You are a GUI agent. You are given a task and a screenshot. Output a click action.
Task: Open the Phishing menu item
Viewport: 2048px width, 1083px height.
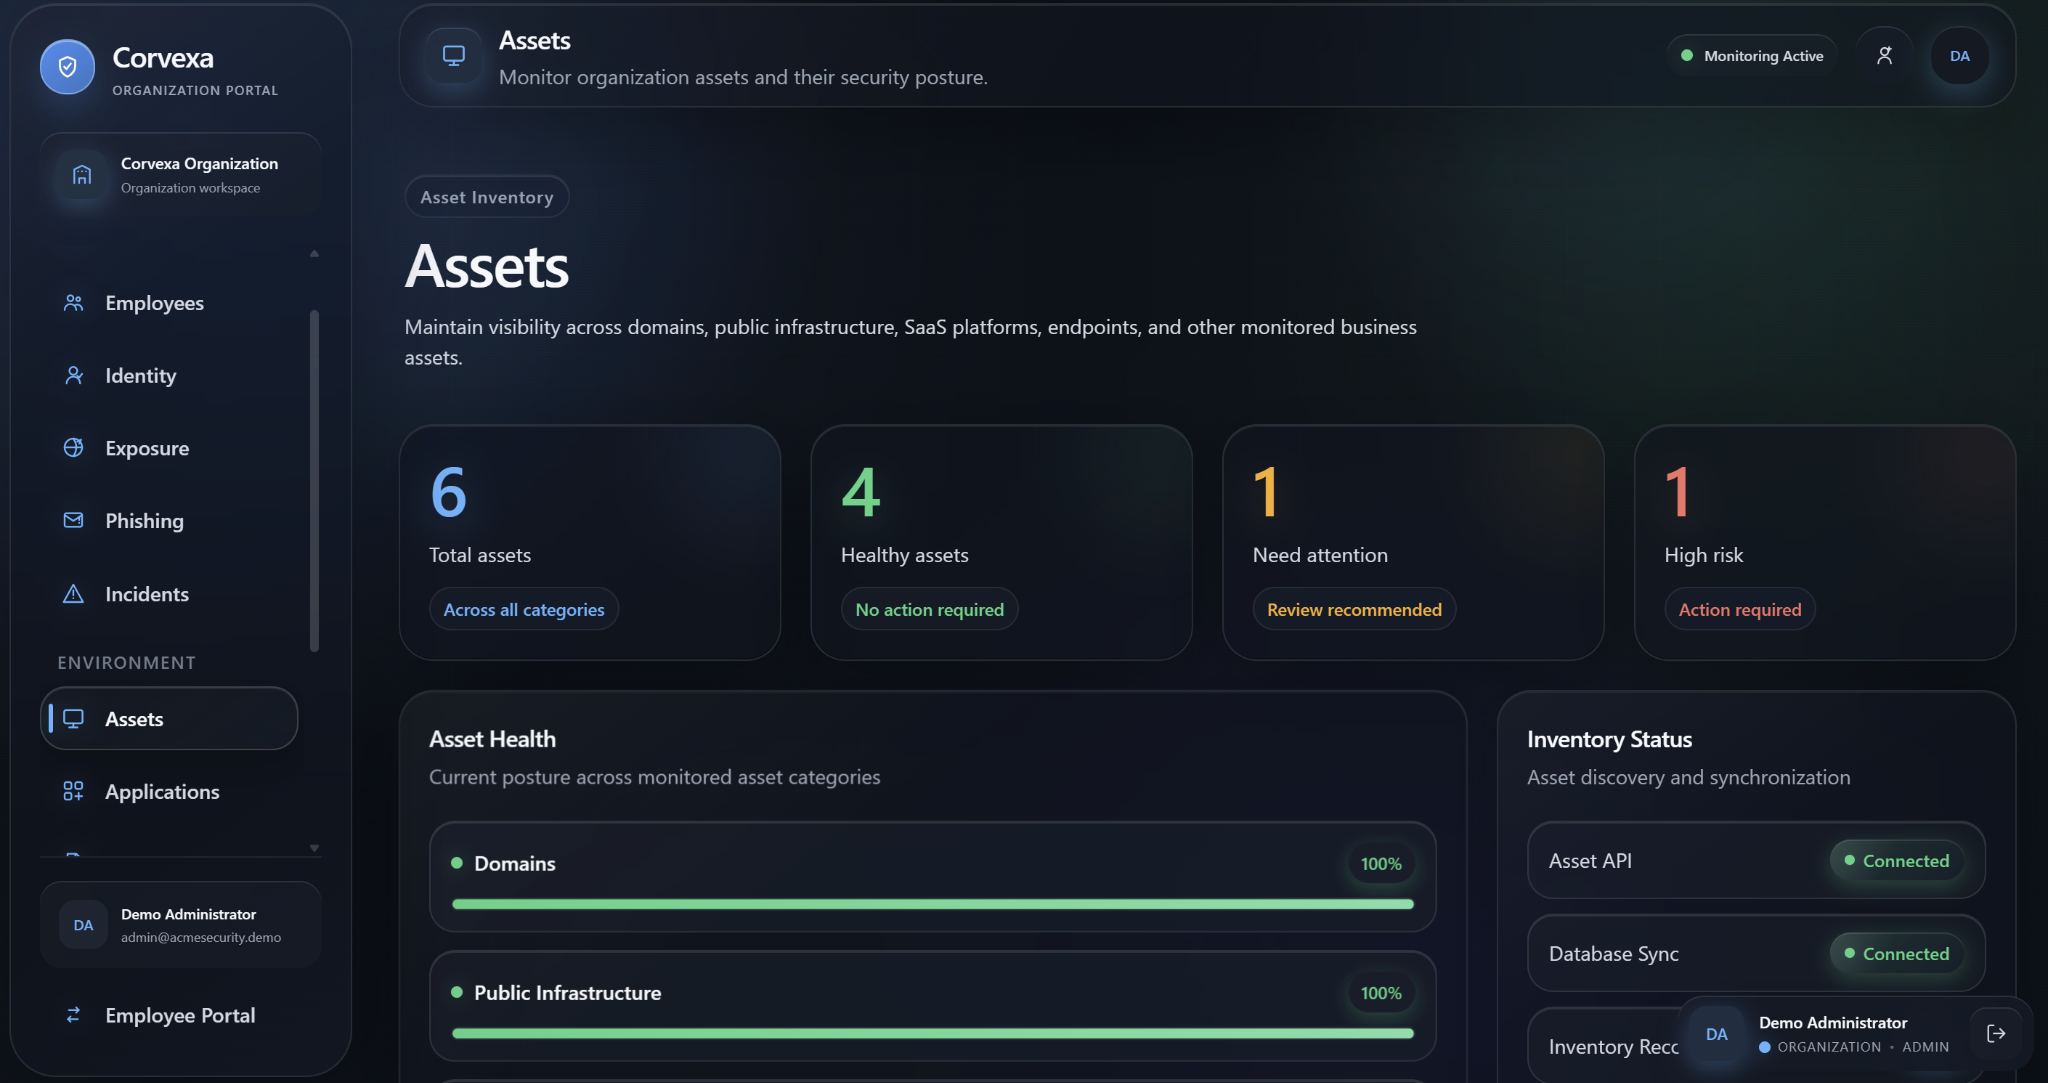pyautogui.click(x=170, y=521)
